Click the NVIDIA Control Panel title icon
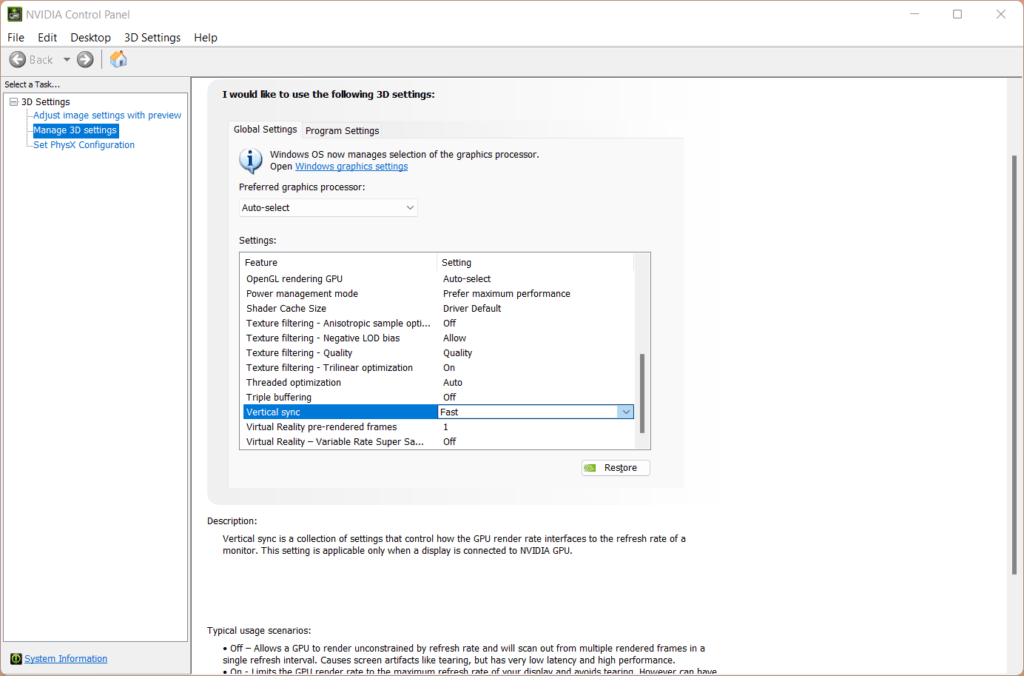This screenshot has height=676, width=1024. 14,14
